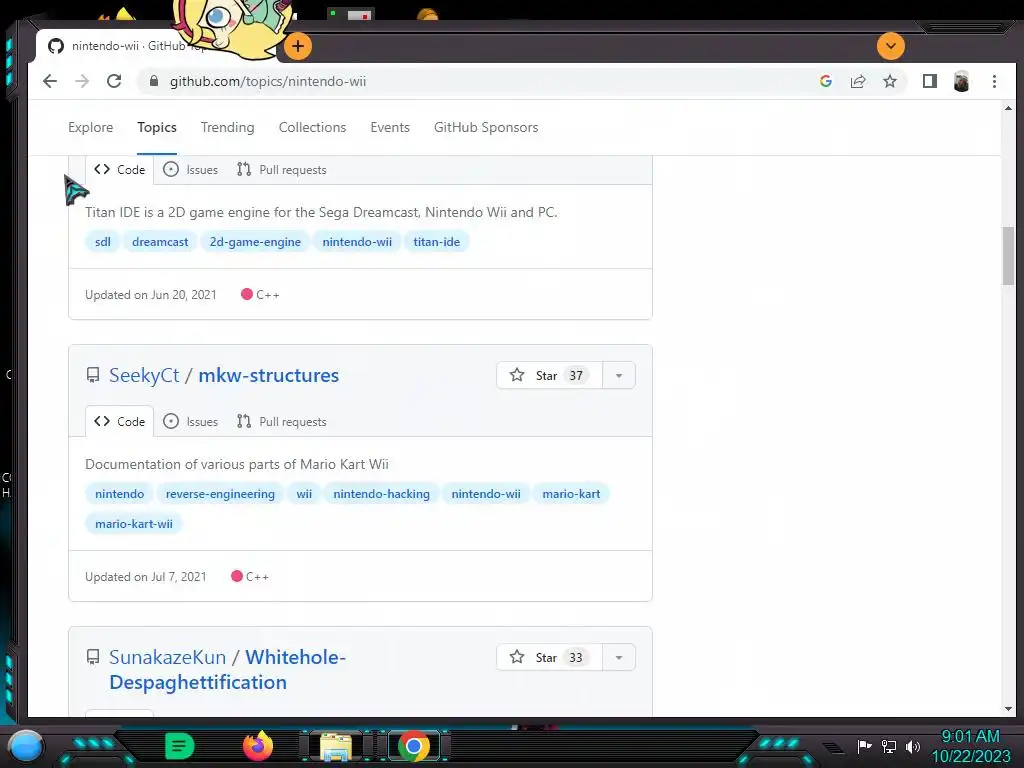The width and height of the screenshot is (1024, 768).
Task: Open the green notes app in taskbar
Action: [180, 746]
